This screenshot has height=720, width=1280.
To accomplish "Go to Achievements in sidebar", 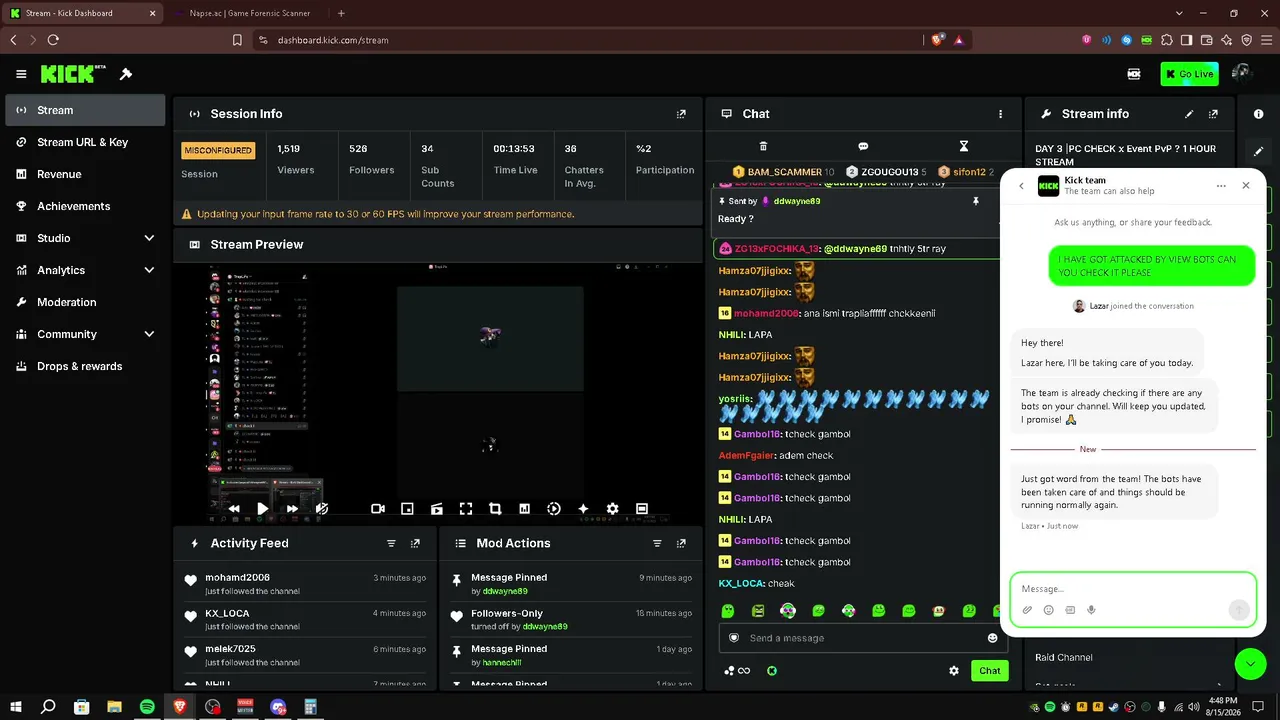I will tap(85, 206).
